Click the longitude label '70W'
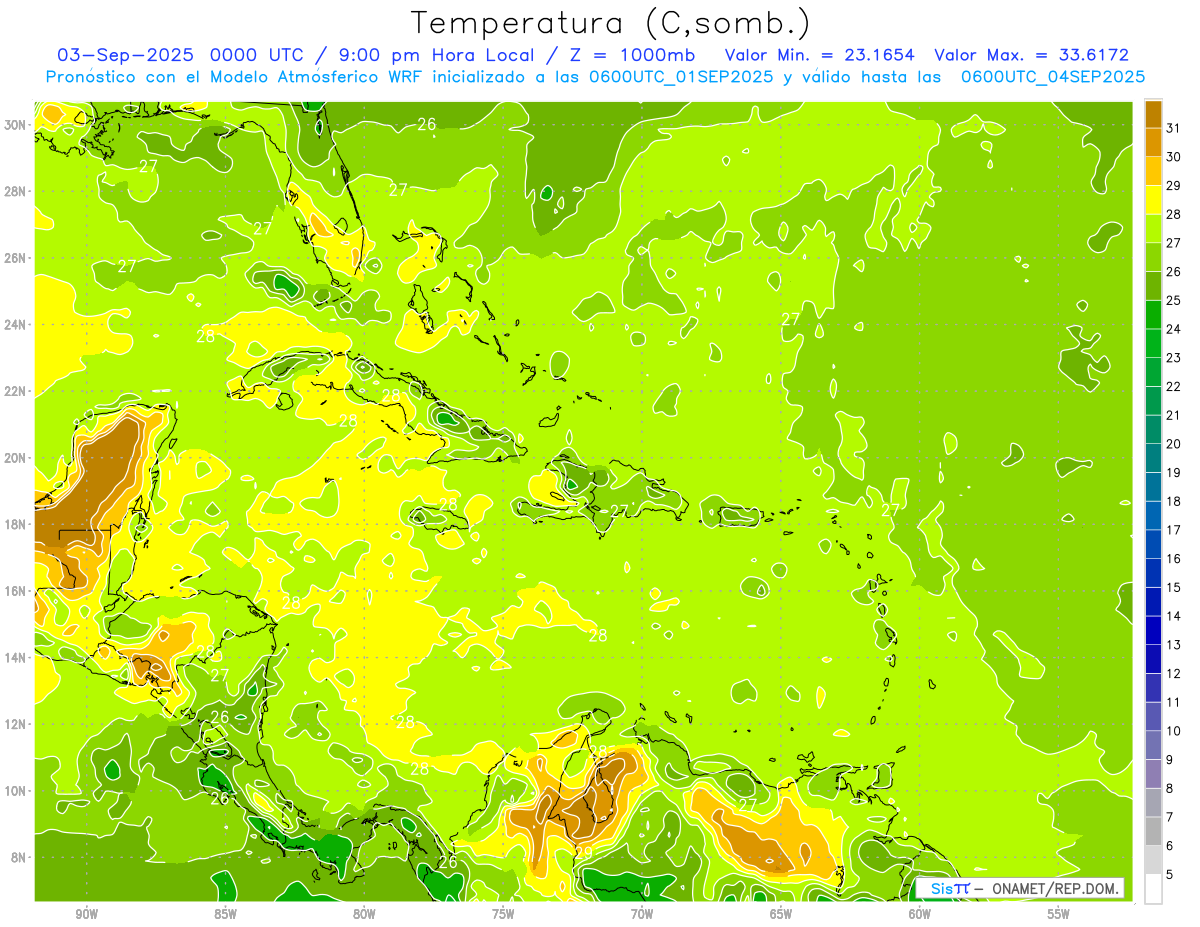 (x=643, y=914)
